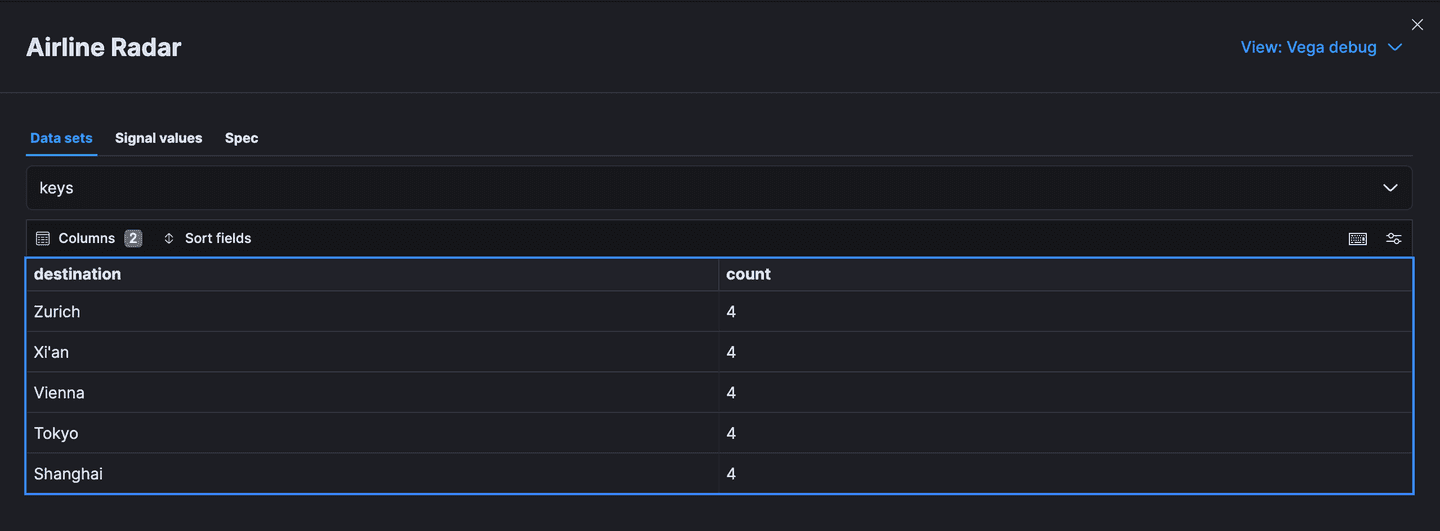Open keyboard shortcuts icon in grid toolbar

tap(1358, 238)
